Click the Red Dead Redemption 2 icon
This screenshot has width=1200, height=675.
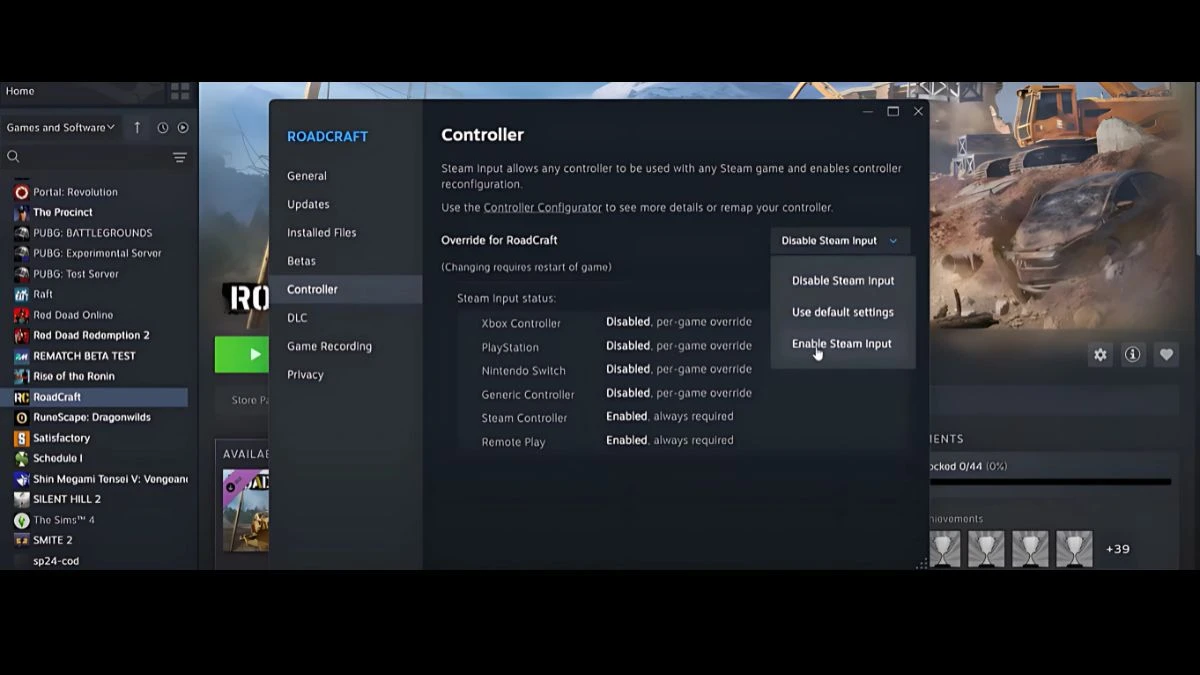[x=21, y=335]
